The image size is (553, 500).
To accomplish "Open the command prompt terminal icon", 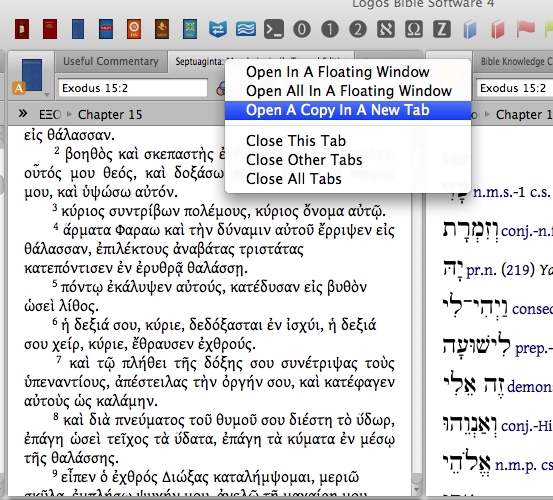I will point(274,29).
